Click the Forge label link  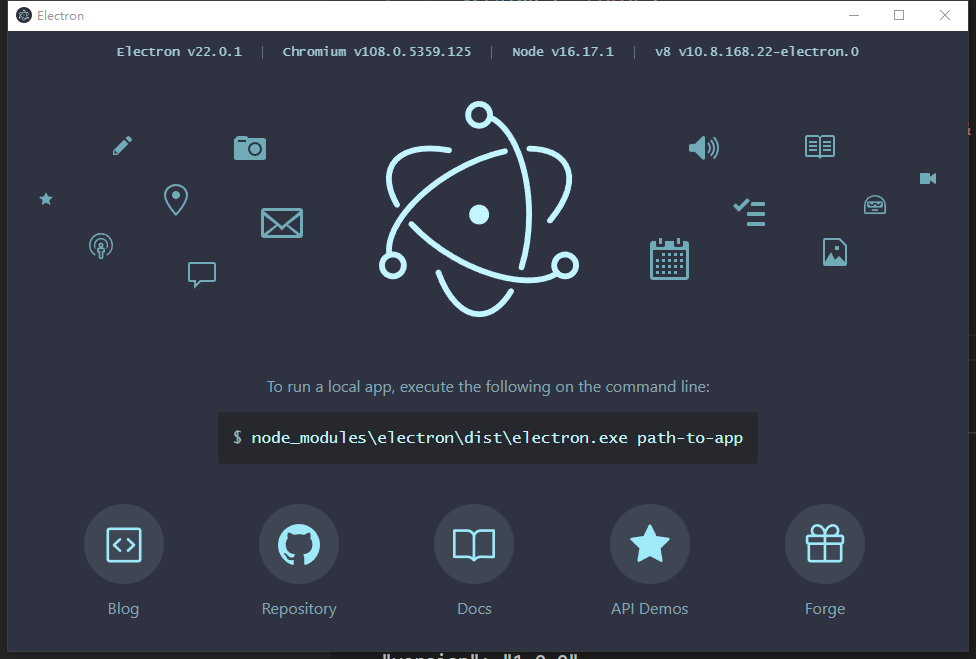tap(825, 609)
